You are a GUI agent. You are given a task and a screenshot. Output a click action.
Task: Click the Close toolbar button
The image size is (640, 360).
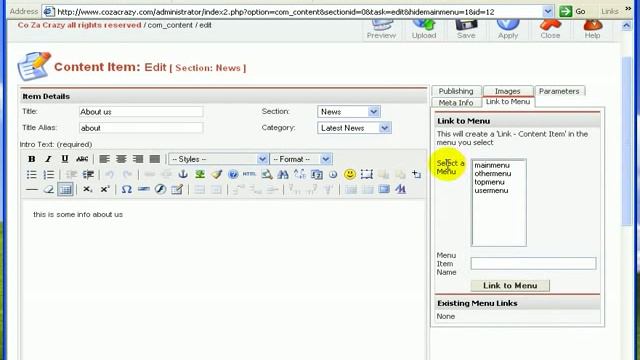pos(550,29)
